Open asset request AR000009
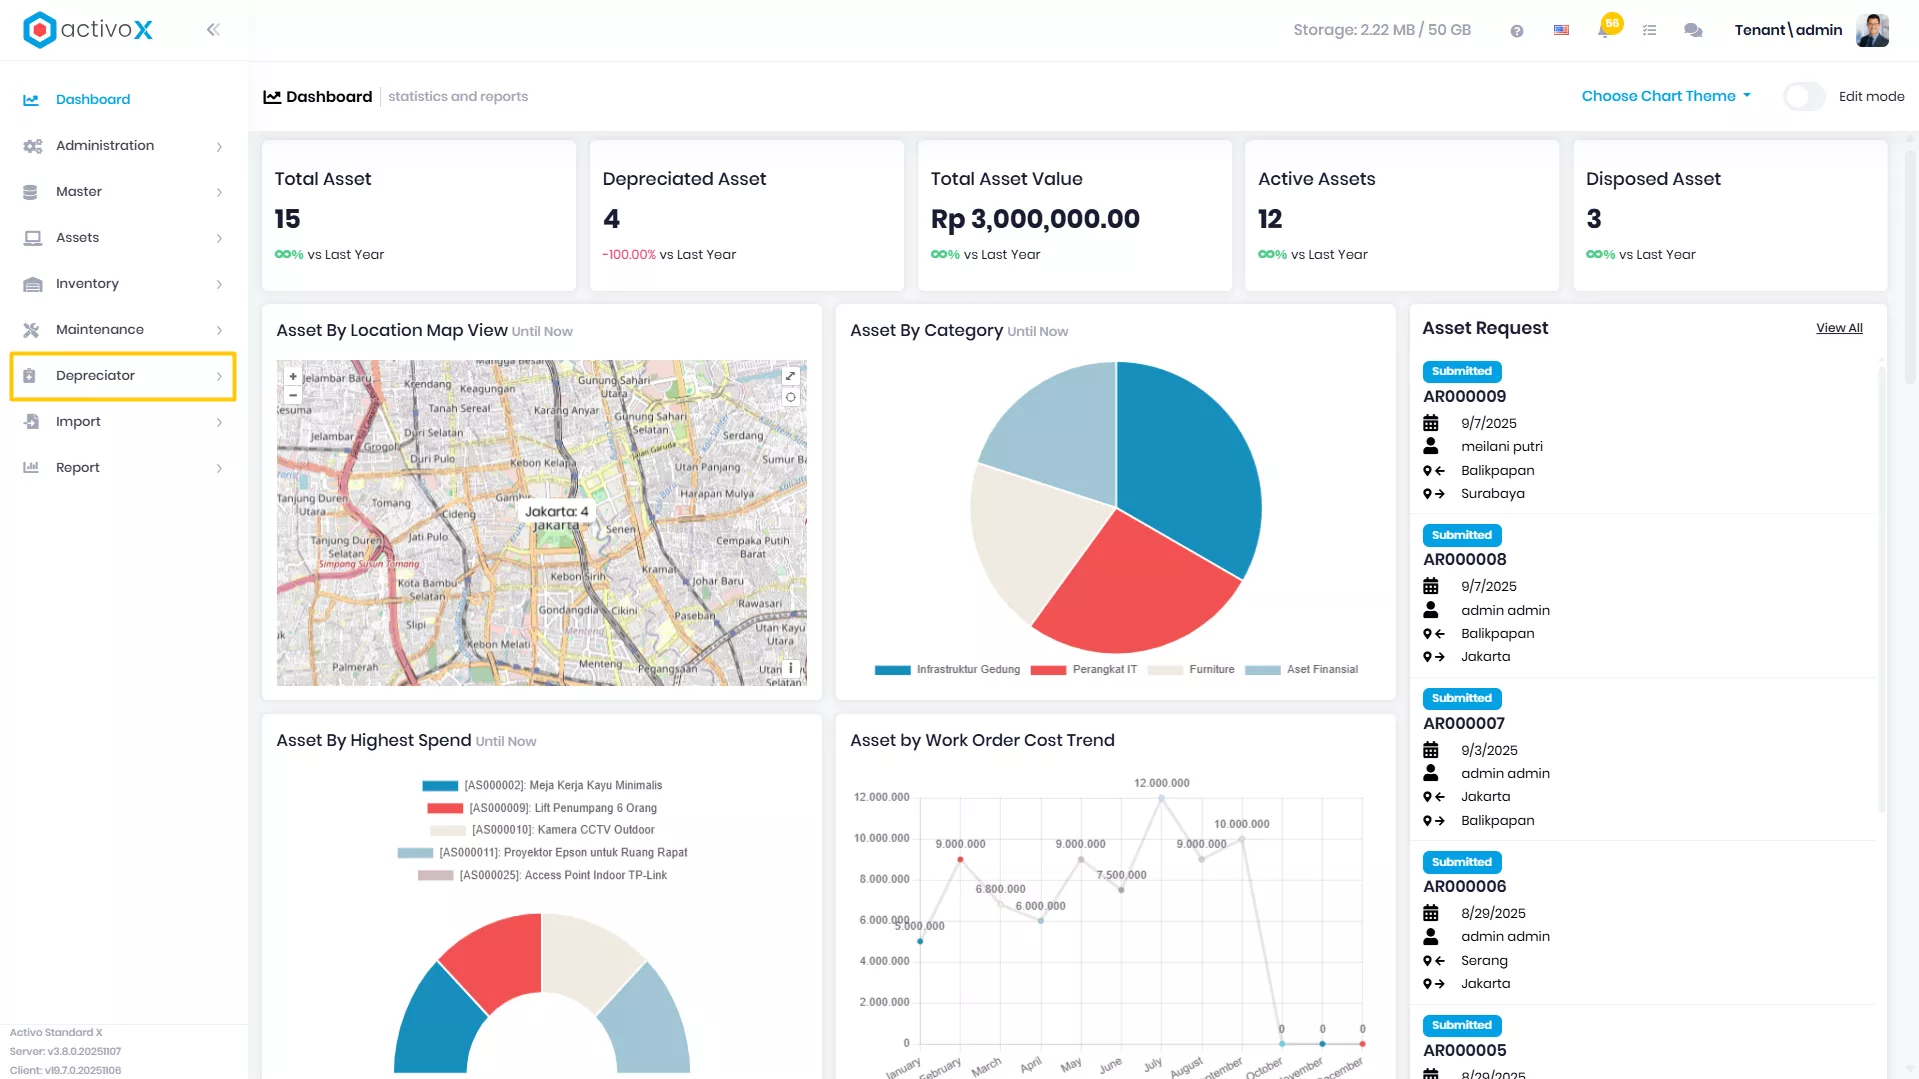The image size is (1919, 1079). pyautogui.click(x=1464, y=397)
